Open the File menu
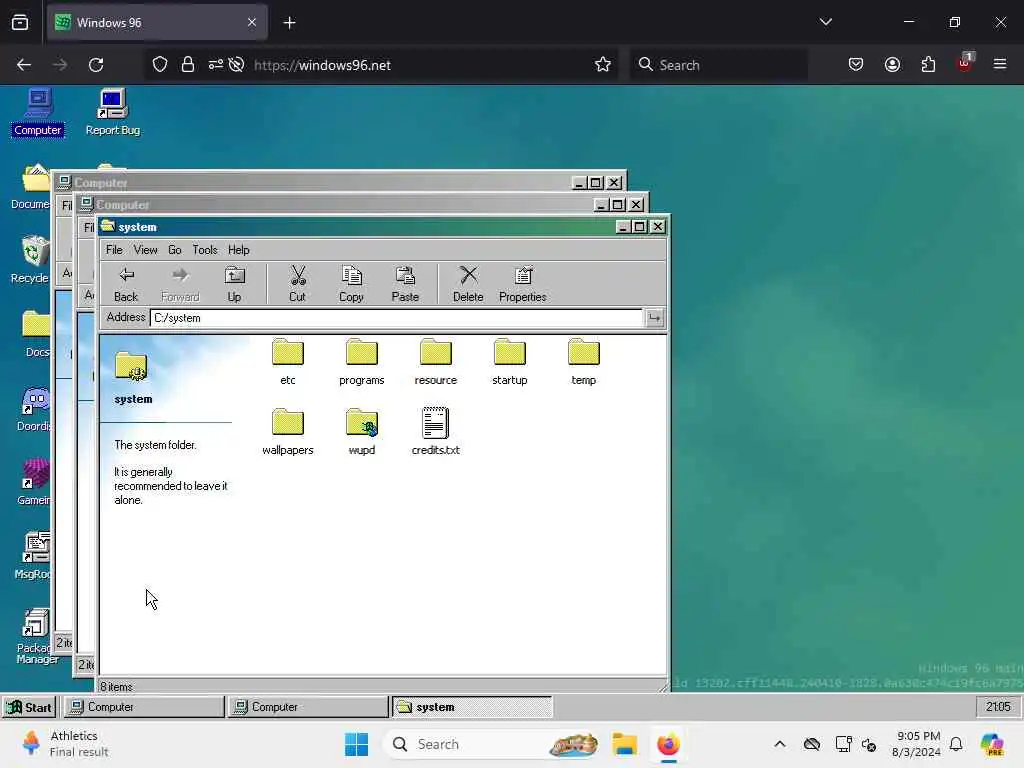The width and height of the screenshot is (1024, 768). point(114,250)
